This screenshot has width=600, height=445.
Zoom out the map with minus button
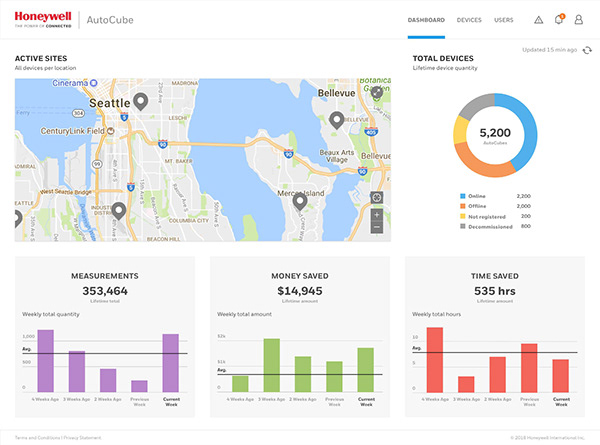[x=377, y=227]
